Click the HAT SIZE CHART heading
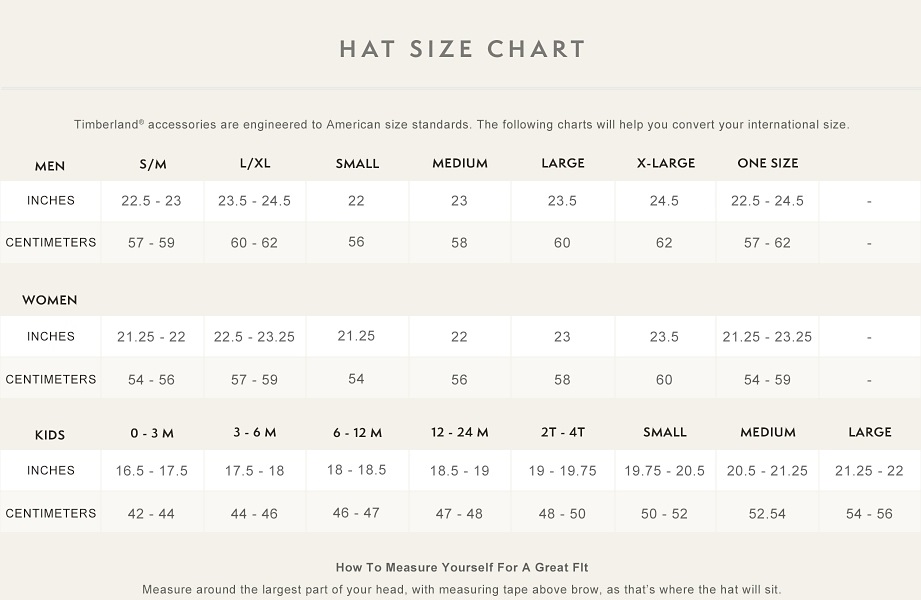921x600 pixels. tap(462, 49)
